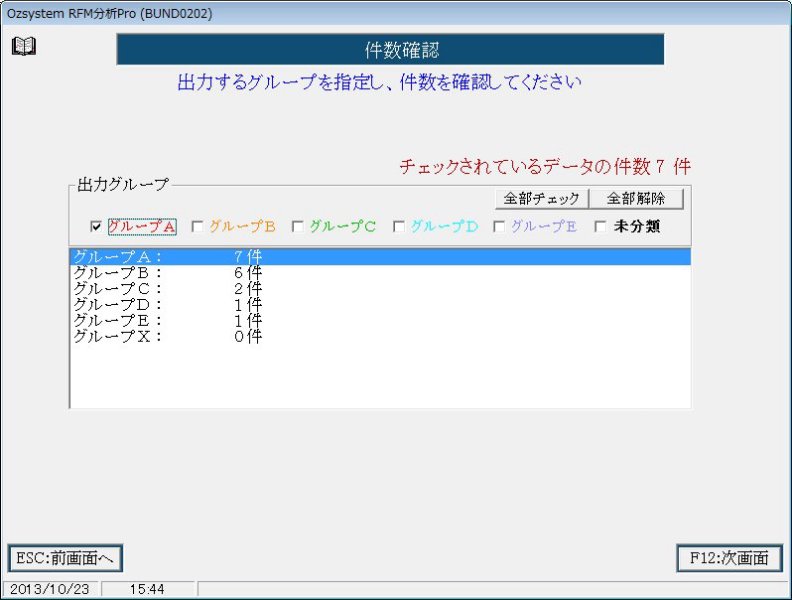
Task: Proceed with F12:次画面 button
Action: (729, 558)
